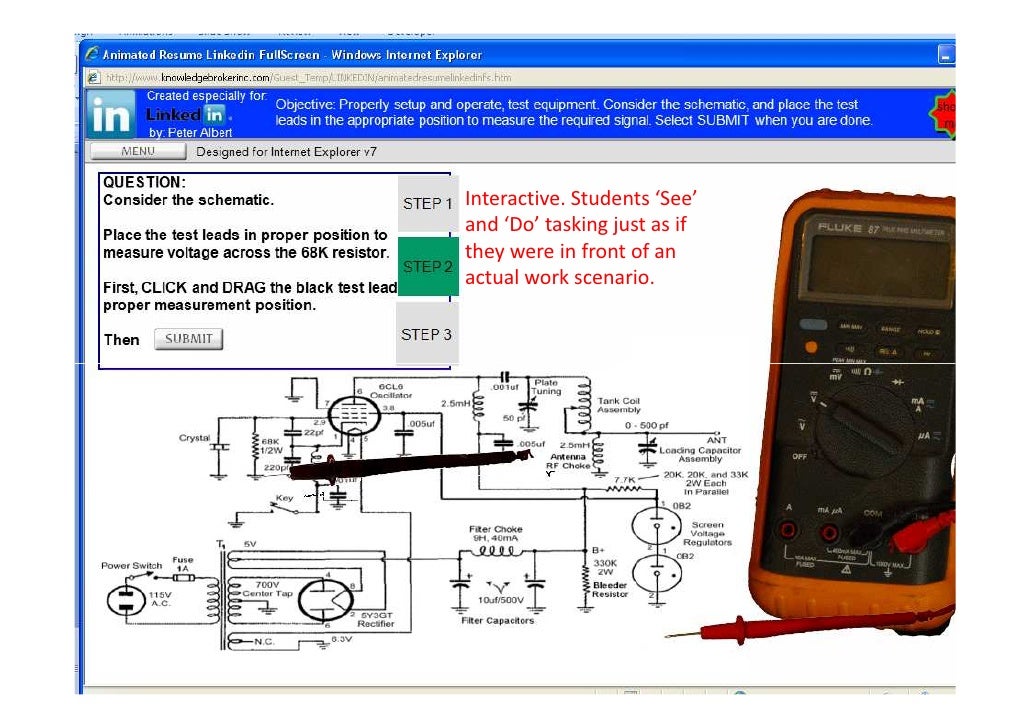The height and width of the screenshot is (728, 1030).
Task: Click the address bar URL field
Action: [x=519, y=78]
